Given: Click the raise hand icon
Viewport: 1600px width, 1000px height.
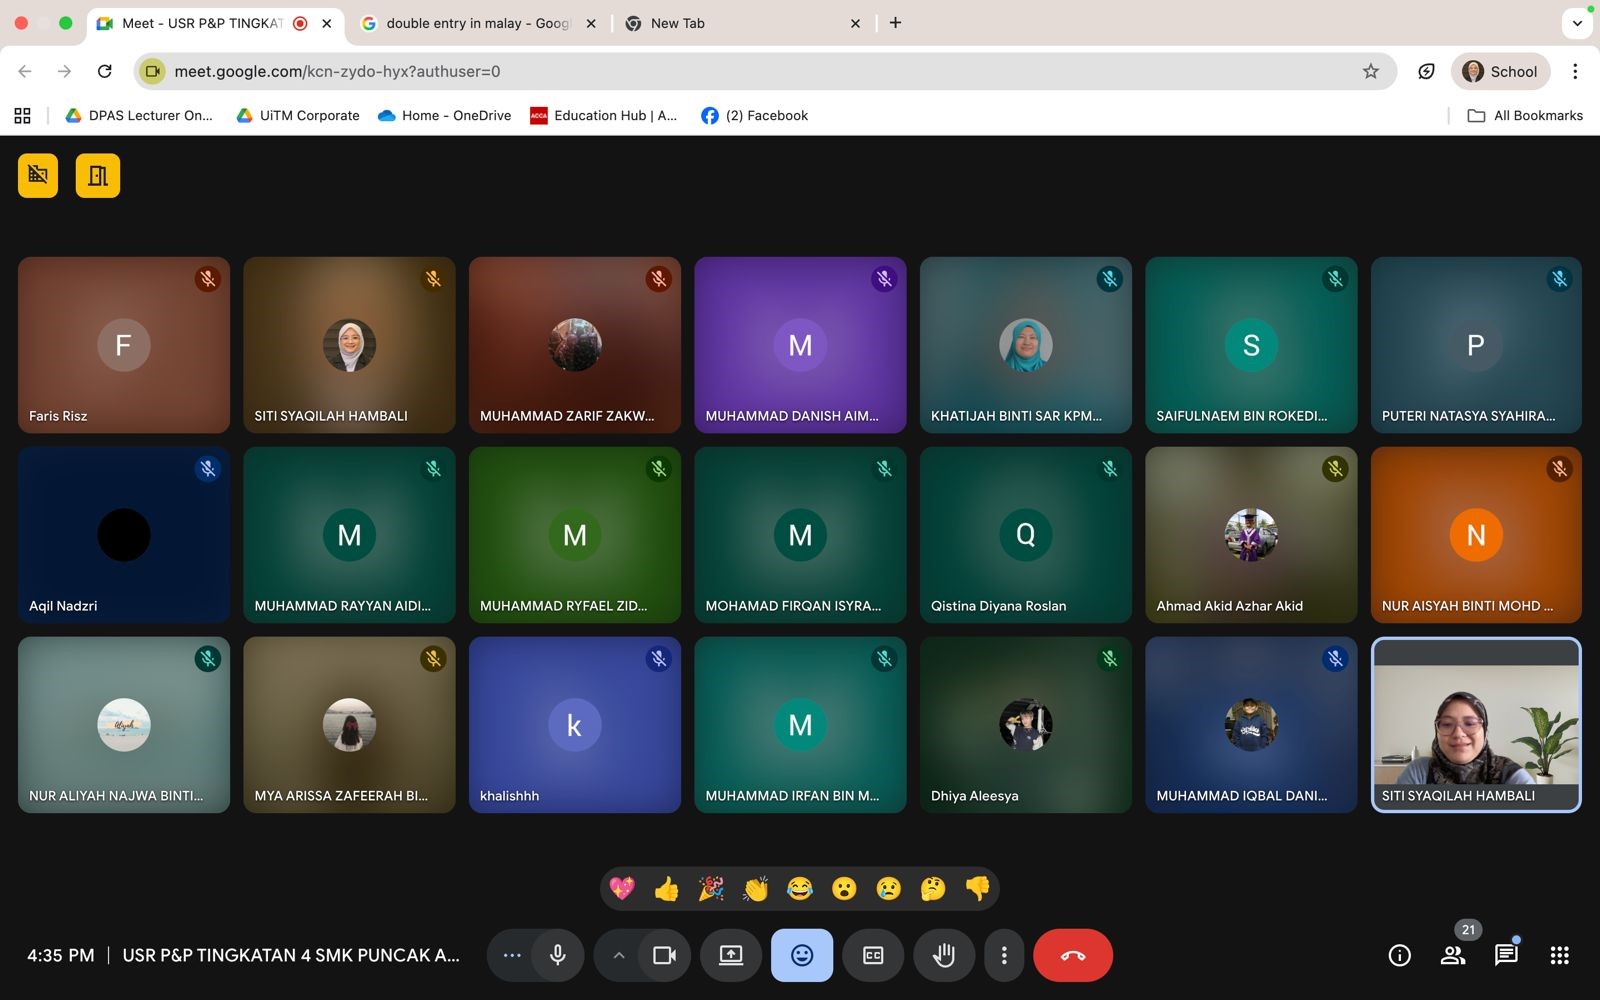Looking at the screenshot, I should pos(943,955).
